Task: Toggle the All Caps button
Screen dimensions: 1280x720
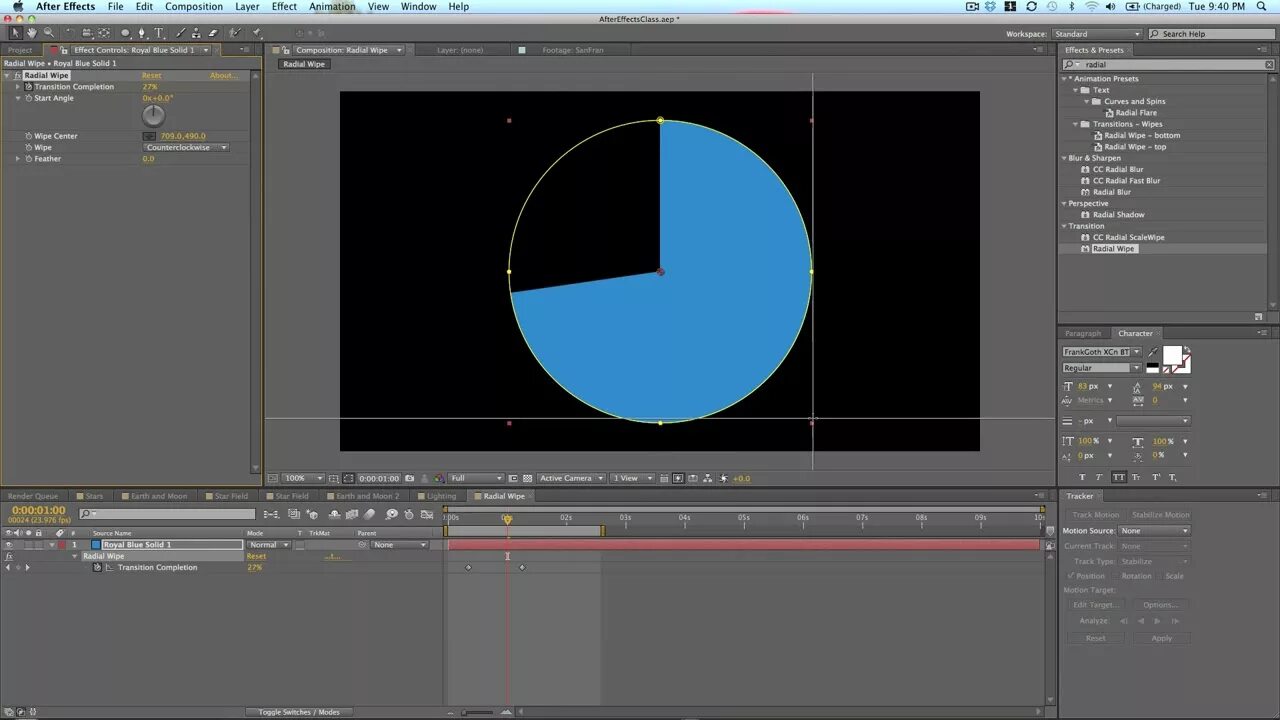Action: 1118,478
